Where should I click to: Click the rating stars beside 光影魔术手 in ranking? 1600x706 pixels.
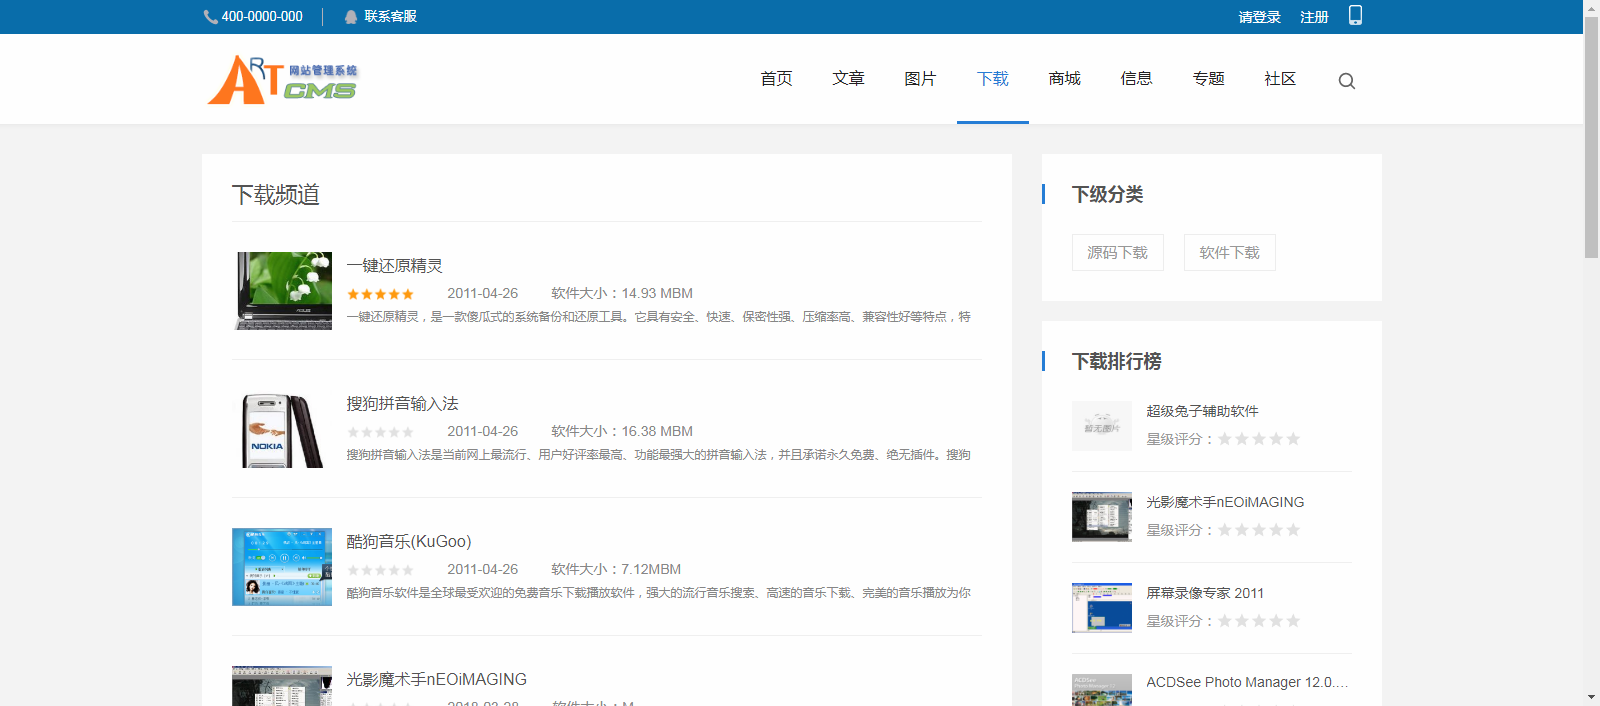pos(1259,530)
